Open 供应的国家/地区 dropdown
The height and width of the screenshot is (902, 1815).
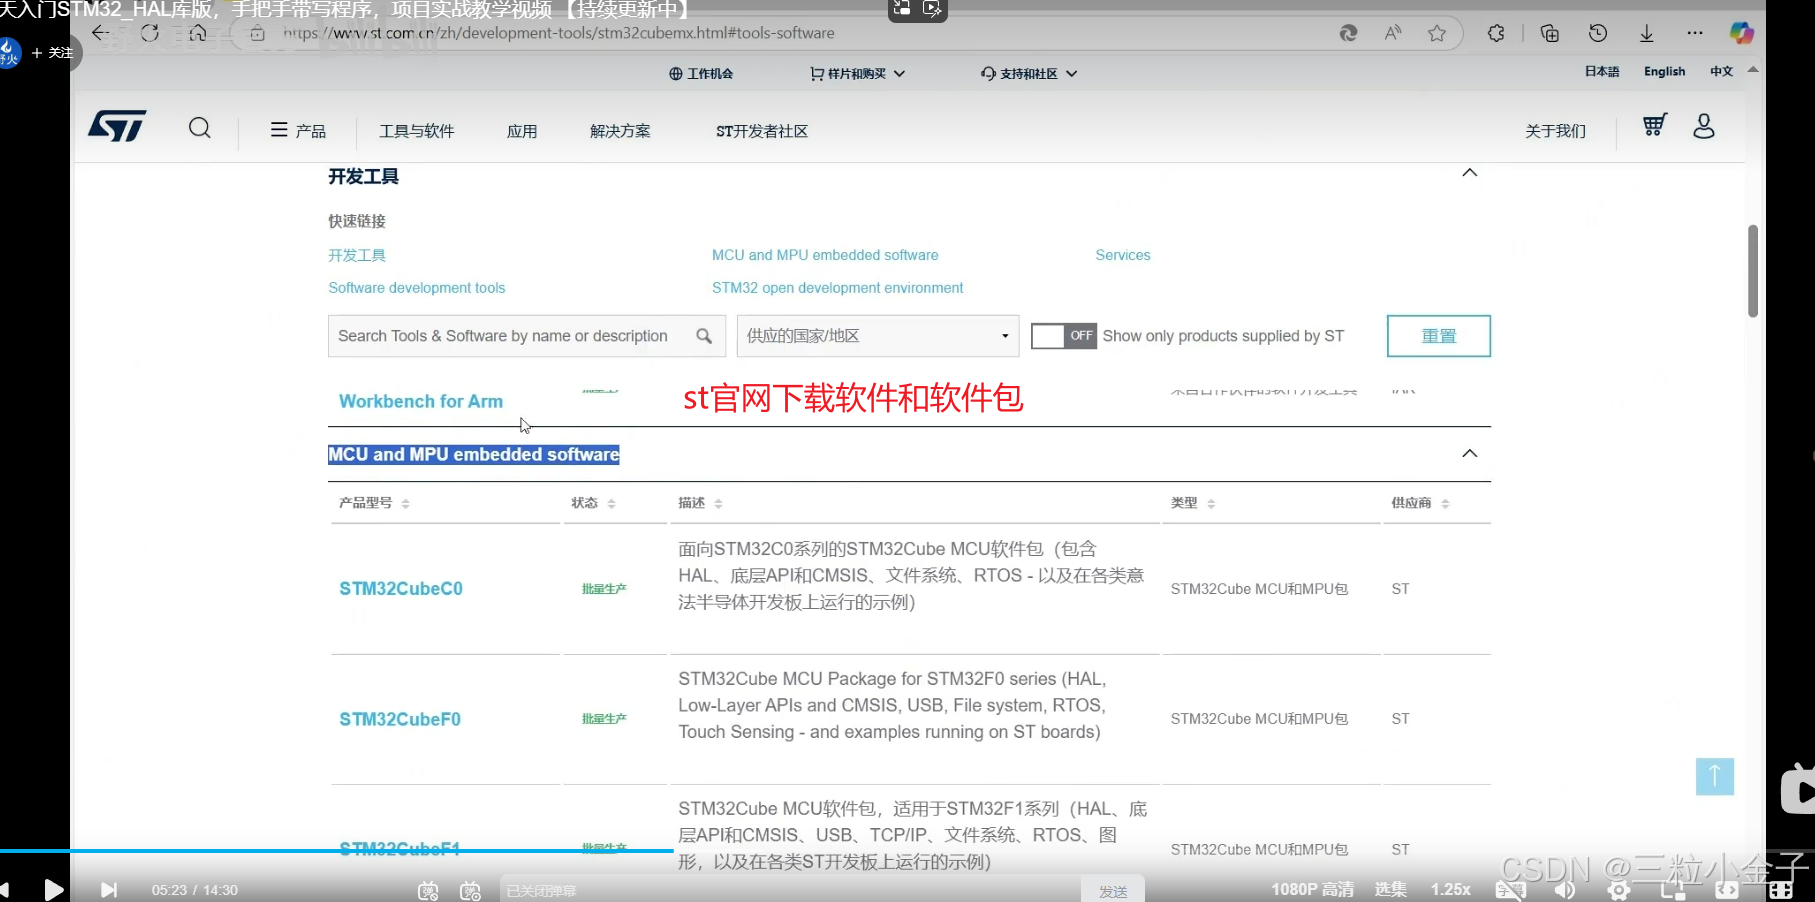tap(878, 336)
